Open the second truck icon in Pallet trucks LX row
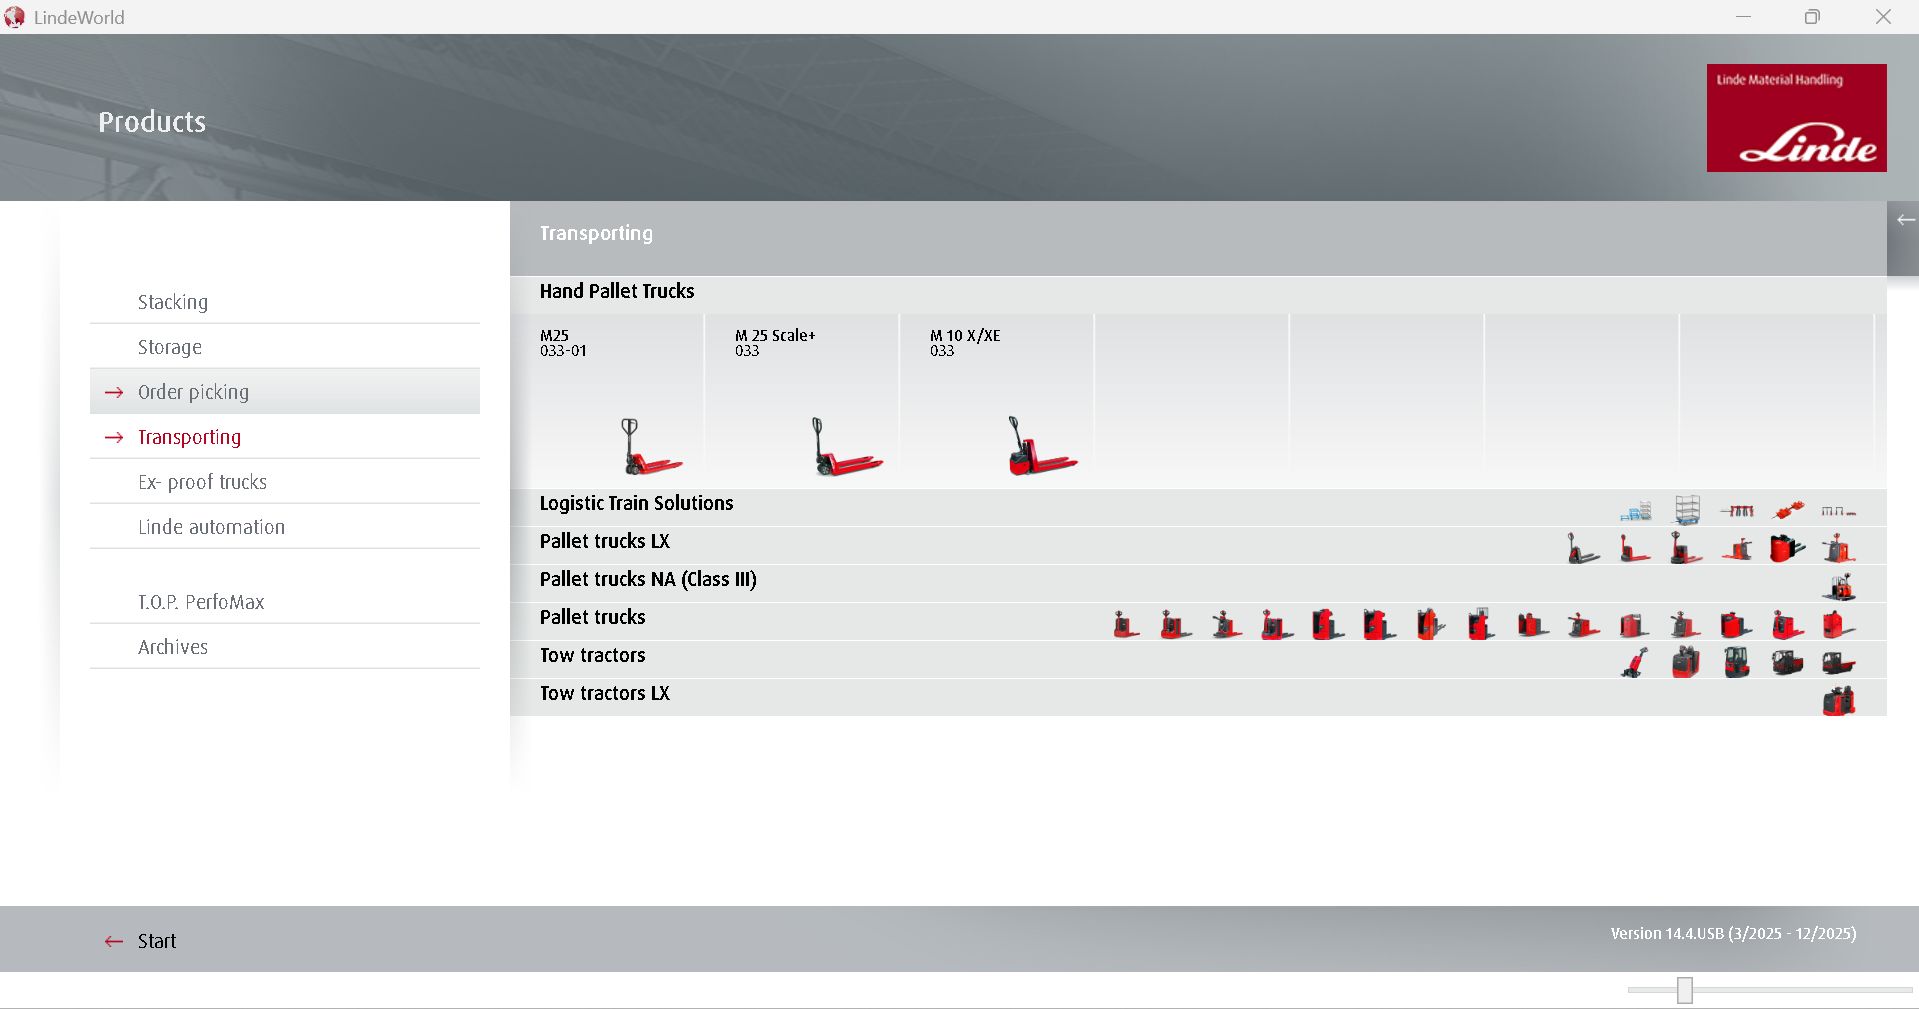The width and height of the screenshot is (1919, 1009). [x=1635, y=548]
